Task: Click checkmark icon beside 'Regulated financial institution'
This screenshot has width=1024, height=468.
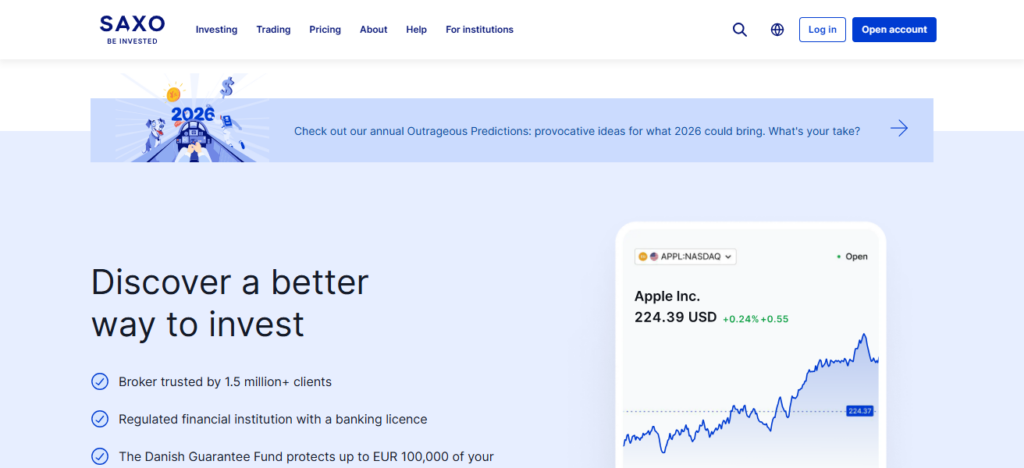Action: (100, 419)
